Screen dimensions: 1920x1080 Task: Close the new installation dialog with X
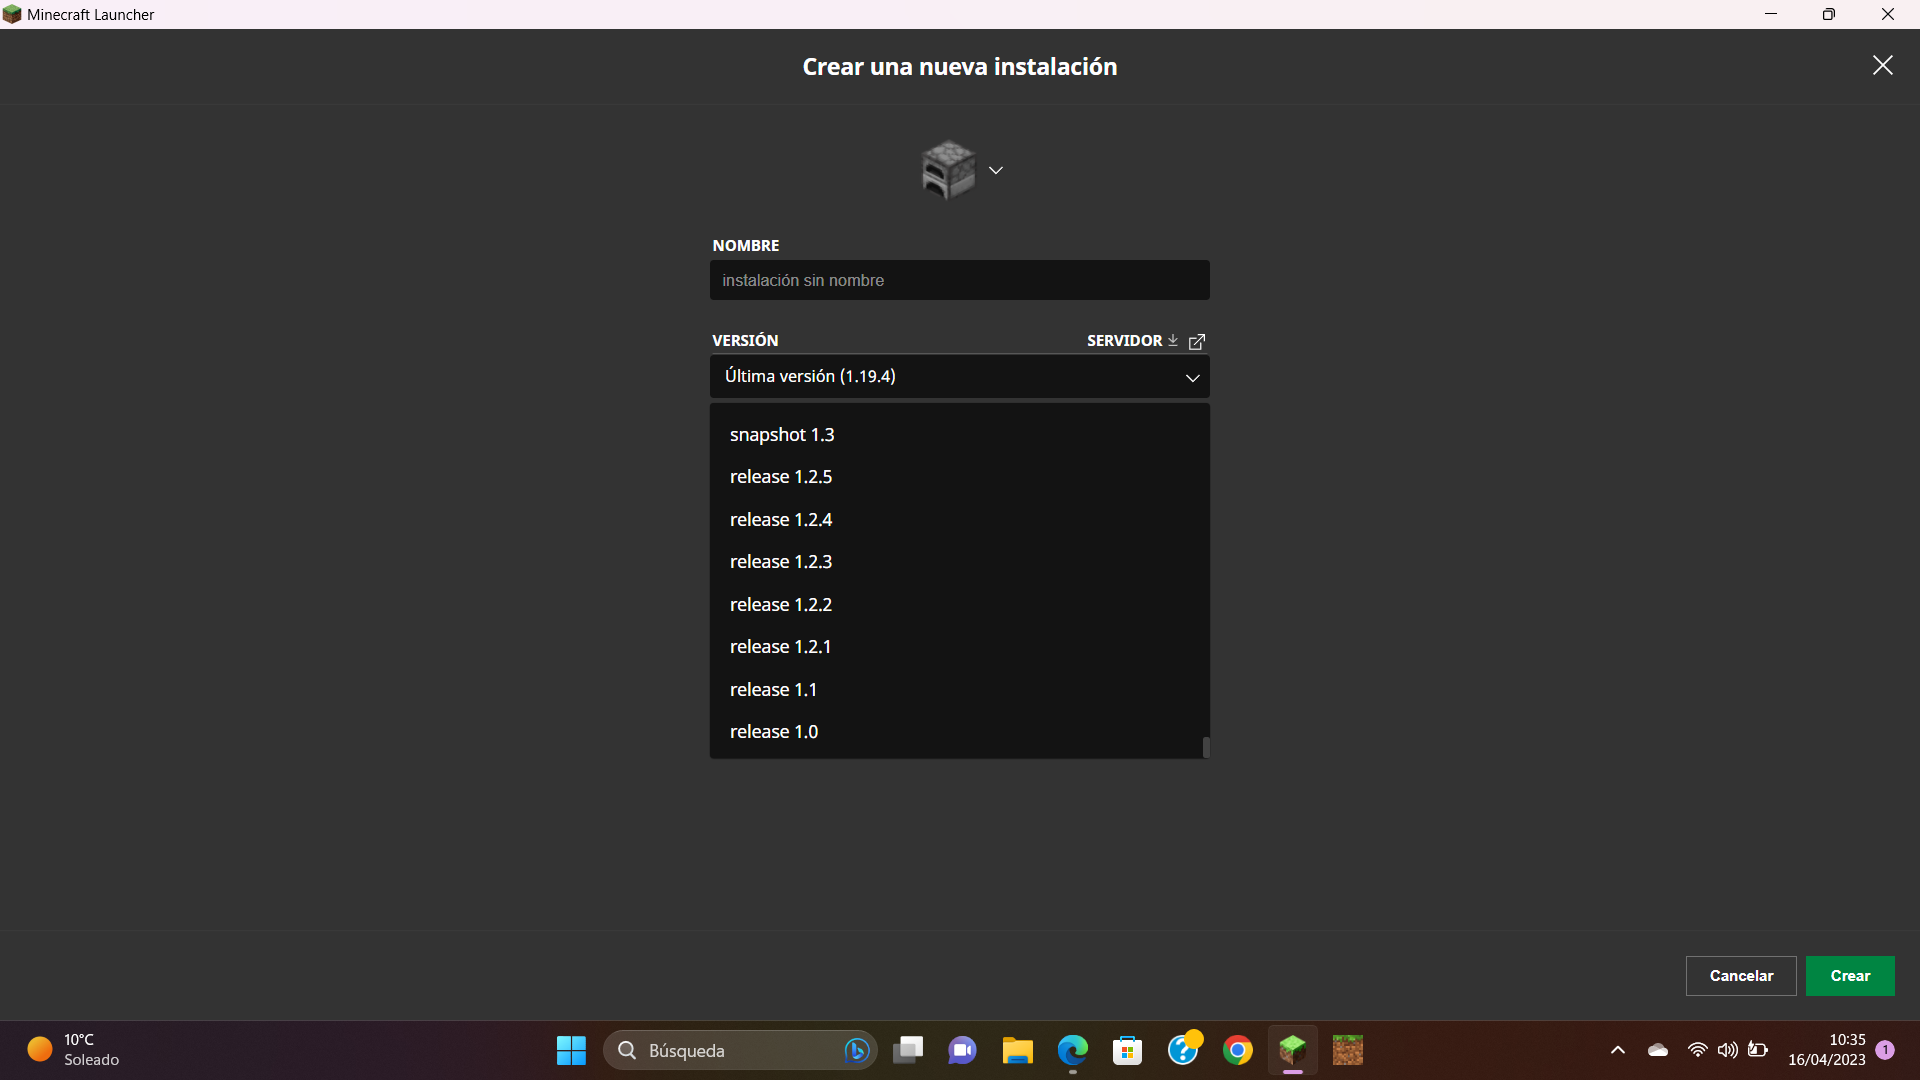[x=1882, y=66]
